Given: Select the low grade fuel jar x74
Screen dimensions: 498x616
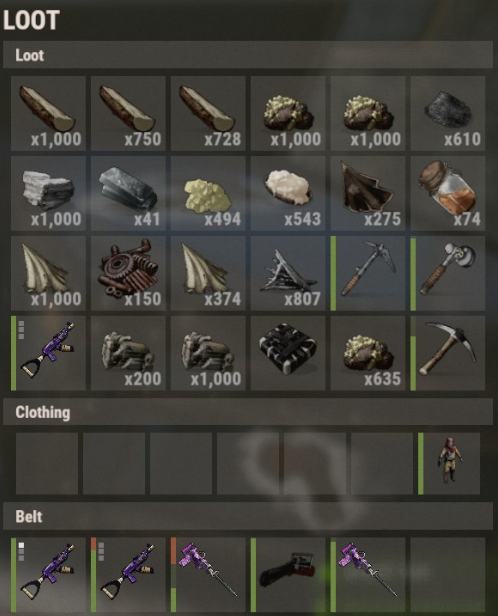Looking at the screenshot, I should (448, 193).
